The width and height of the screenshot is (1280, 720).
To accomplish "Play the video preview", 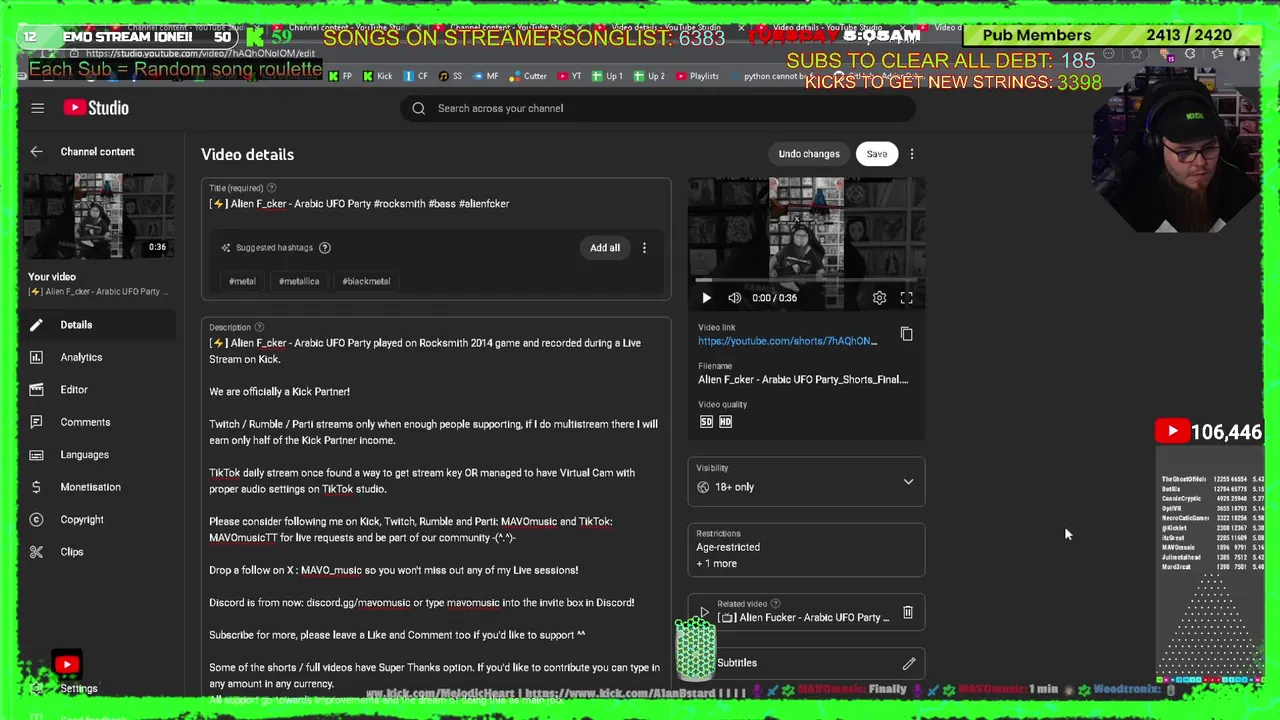I will [706, 298].
